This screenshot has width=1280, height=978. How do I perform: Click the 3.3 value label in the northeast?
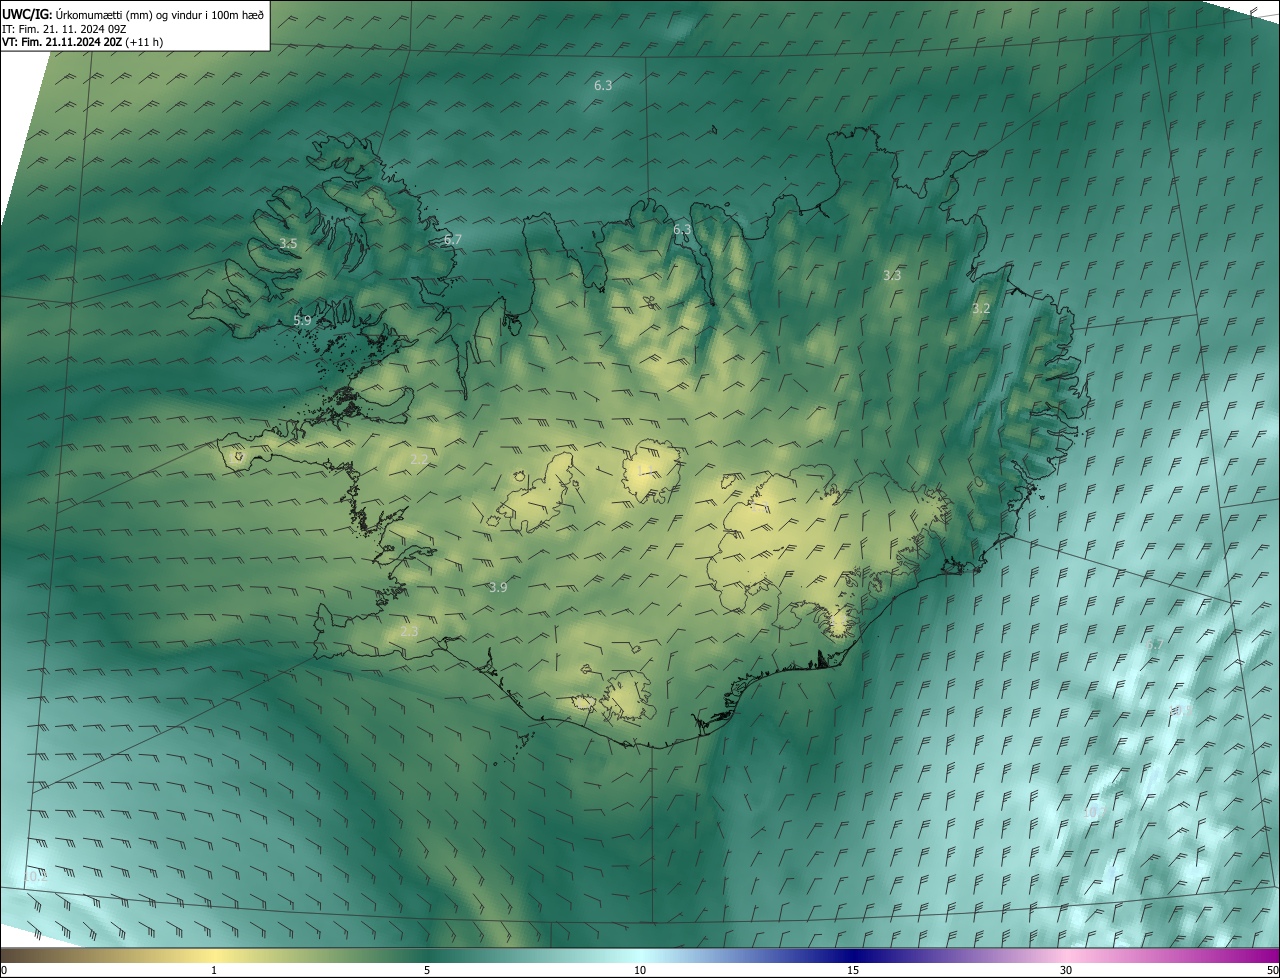point(892,275)
